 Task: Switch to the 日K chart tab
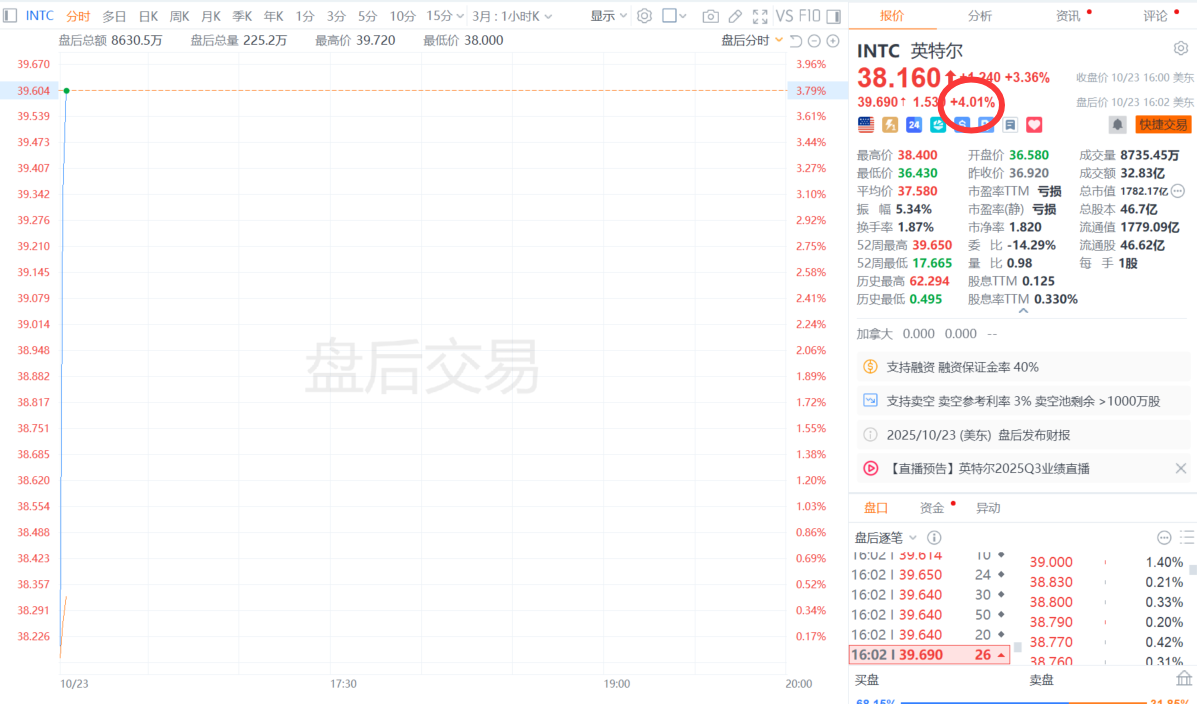(148, 16)
